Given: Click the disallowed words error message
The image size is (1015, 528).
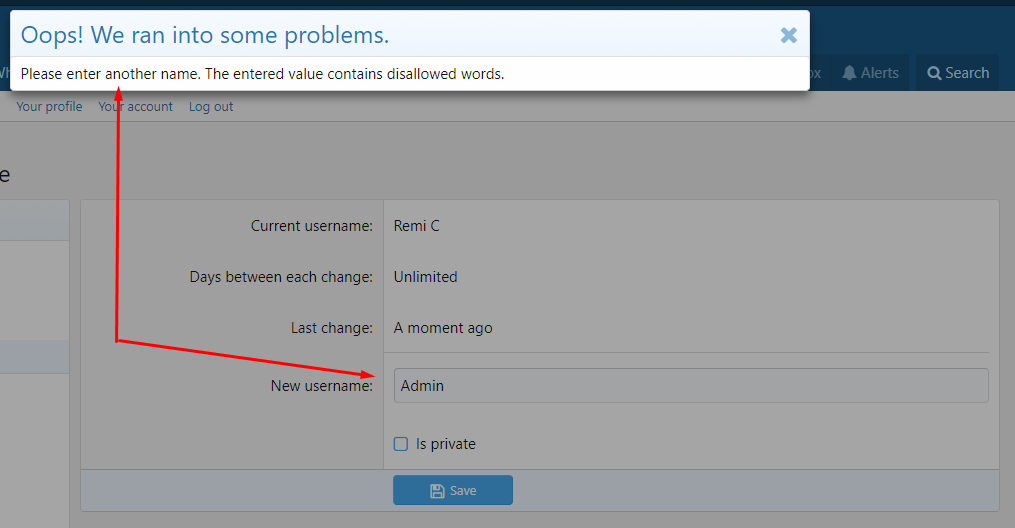Looking at the screenshot, I should pos(262,74).
